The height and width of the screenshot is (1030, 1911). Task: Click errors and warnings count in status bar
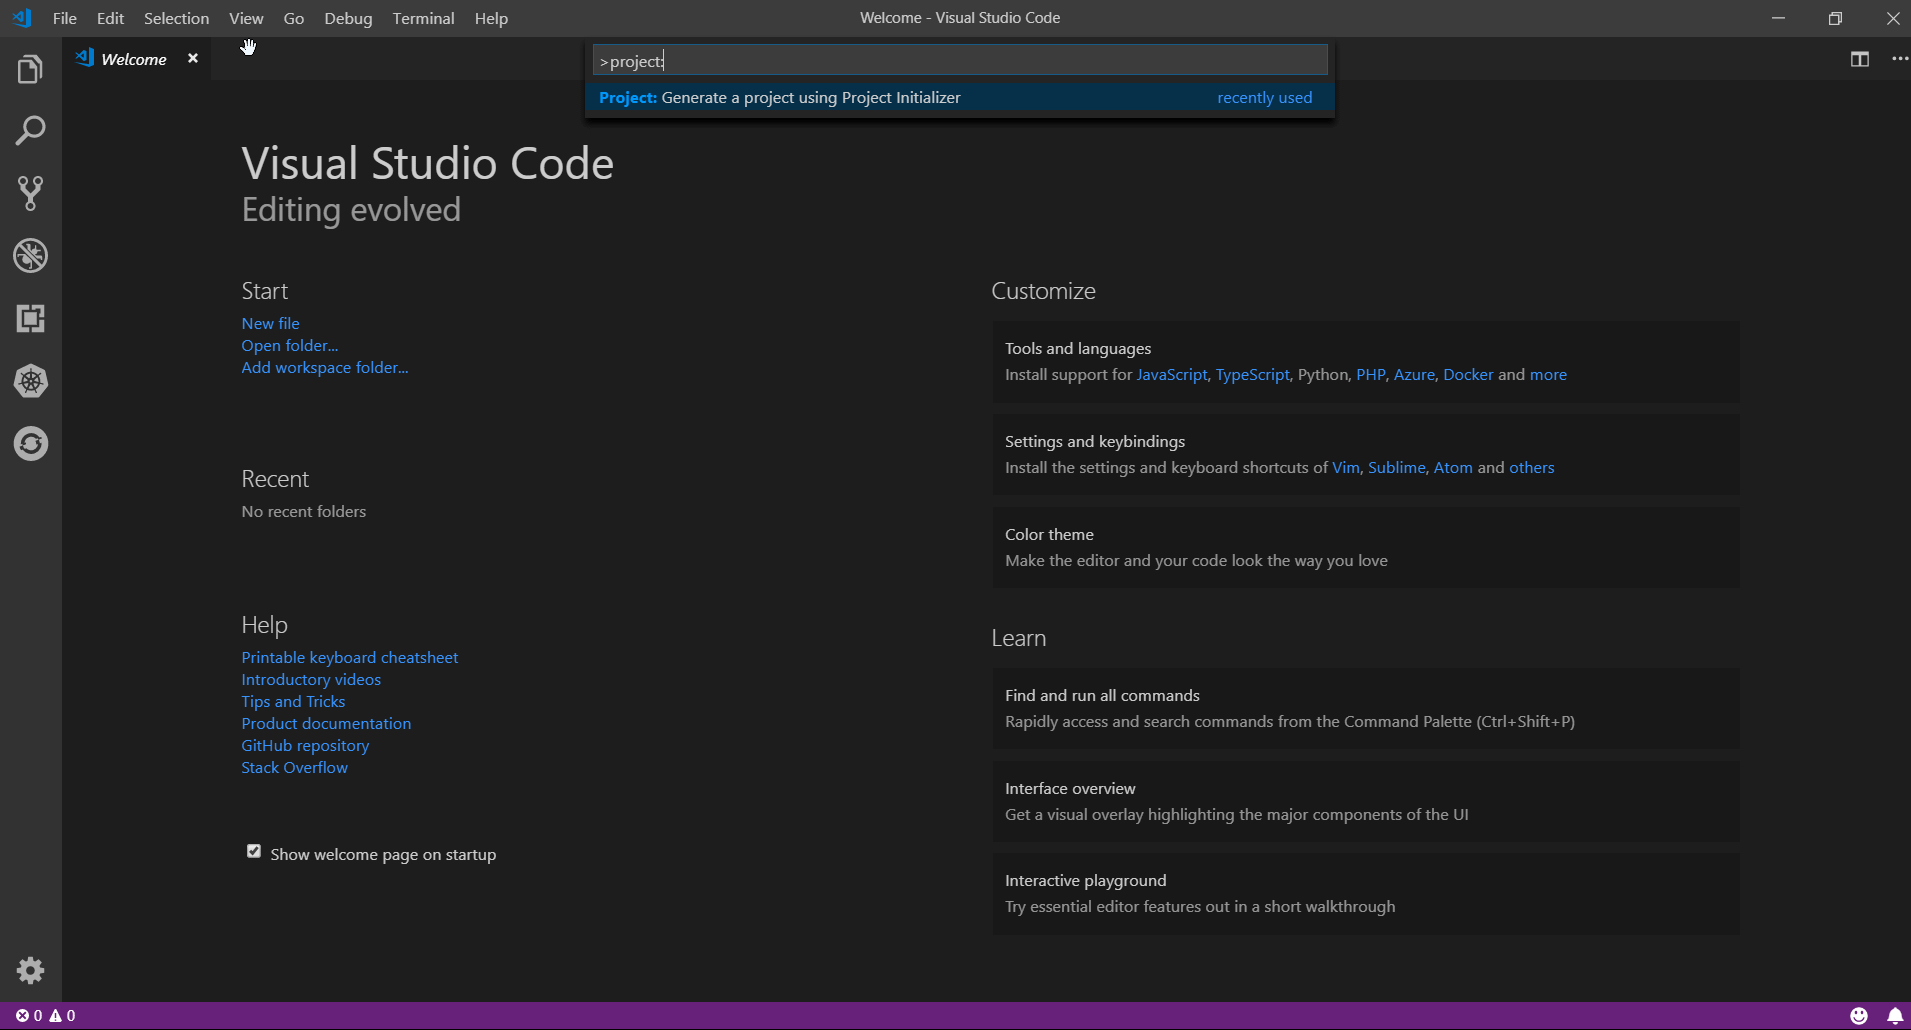pyautogui.click(x=45, y=1016)
